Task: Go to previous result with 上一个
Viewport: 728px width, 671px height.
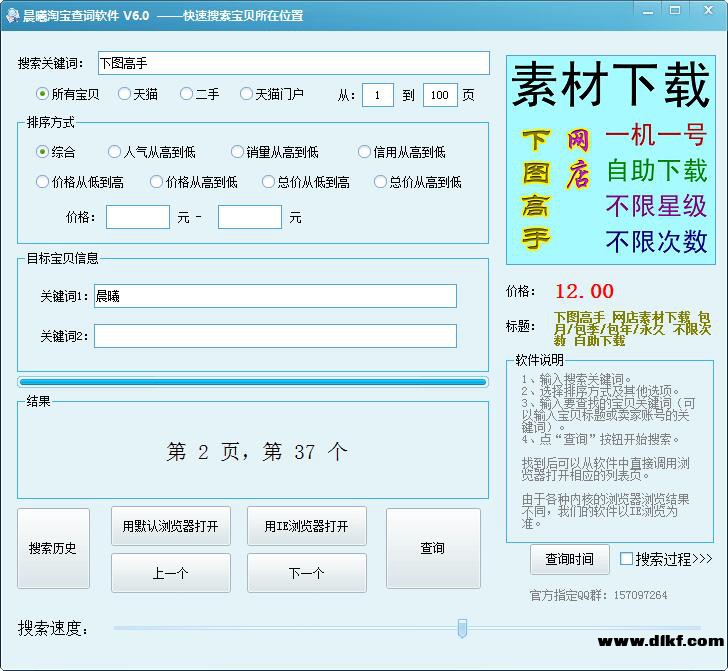Action: [x=170, y=573]
